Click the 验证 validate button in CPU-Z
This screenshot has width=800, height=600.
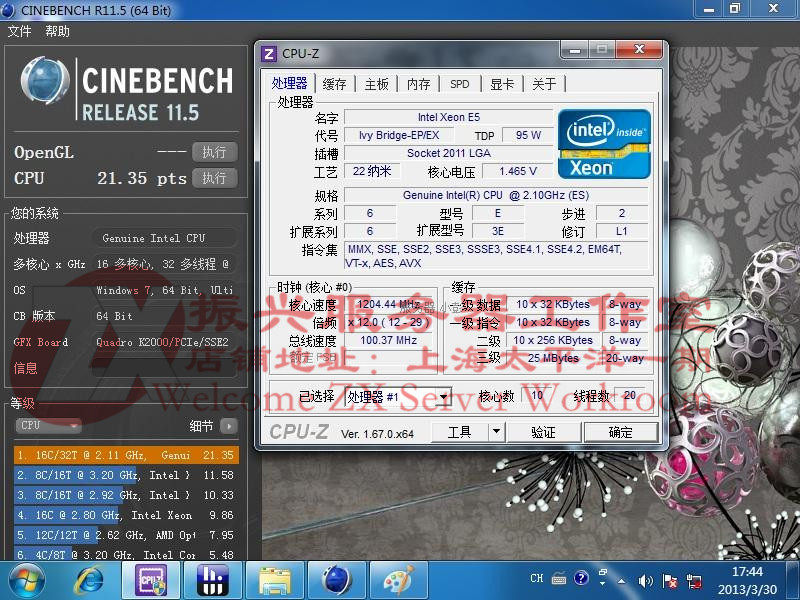pyautogui.click(x=543, y=431)
